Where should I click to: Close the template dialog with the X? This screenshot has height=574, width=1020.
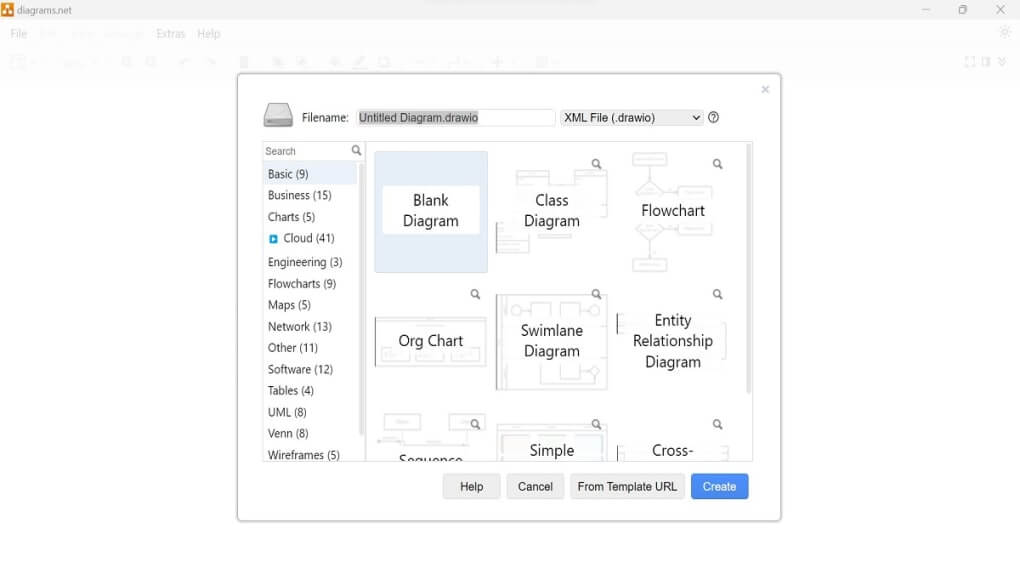click(x=765, y=89)
